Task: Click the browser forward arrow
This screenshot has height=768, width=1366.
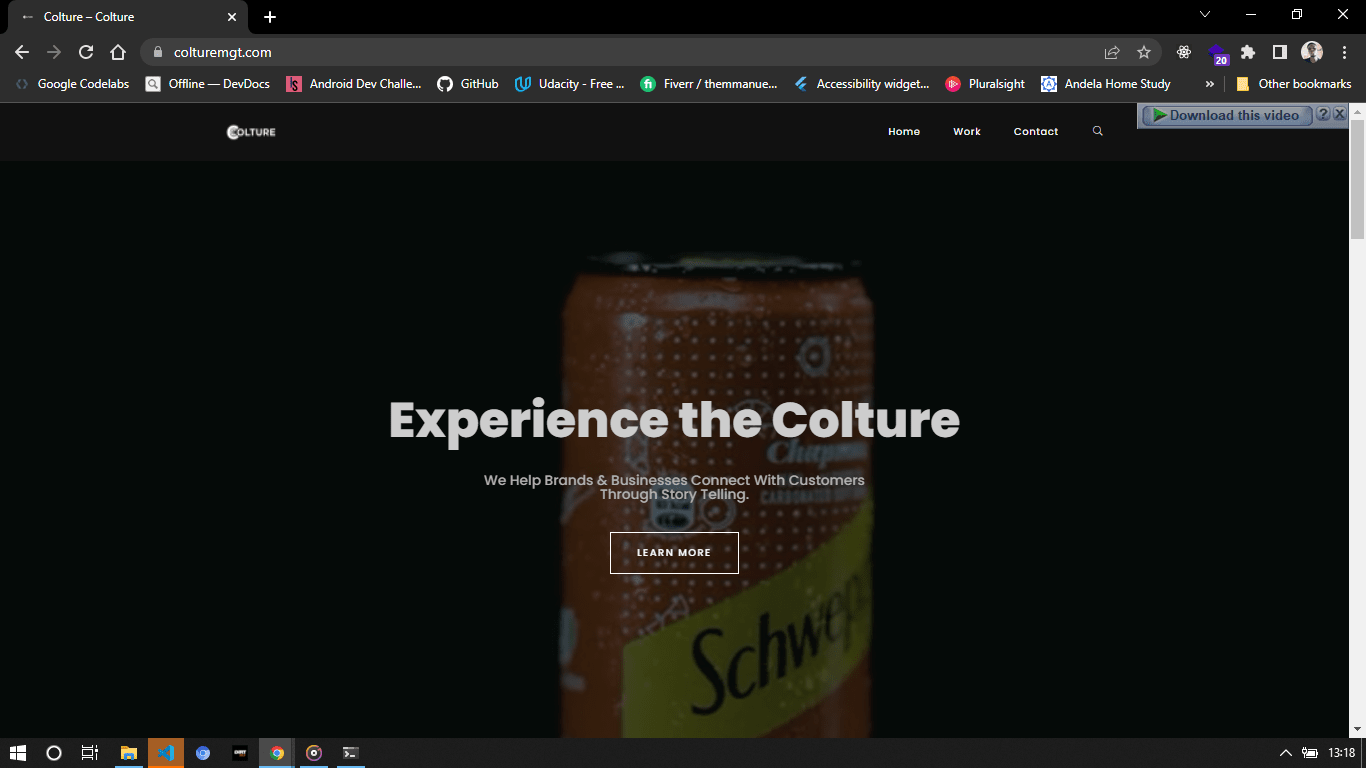Action: [54, 52]
